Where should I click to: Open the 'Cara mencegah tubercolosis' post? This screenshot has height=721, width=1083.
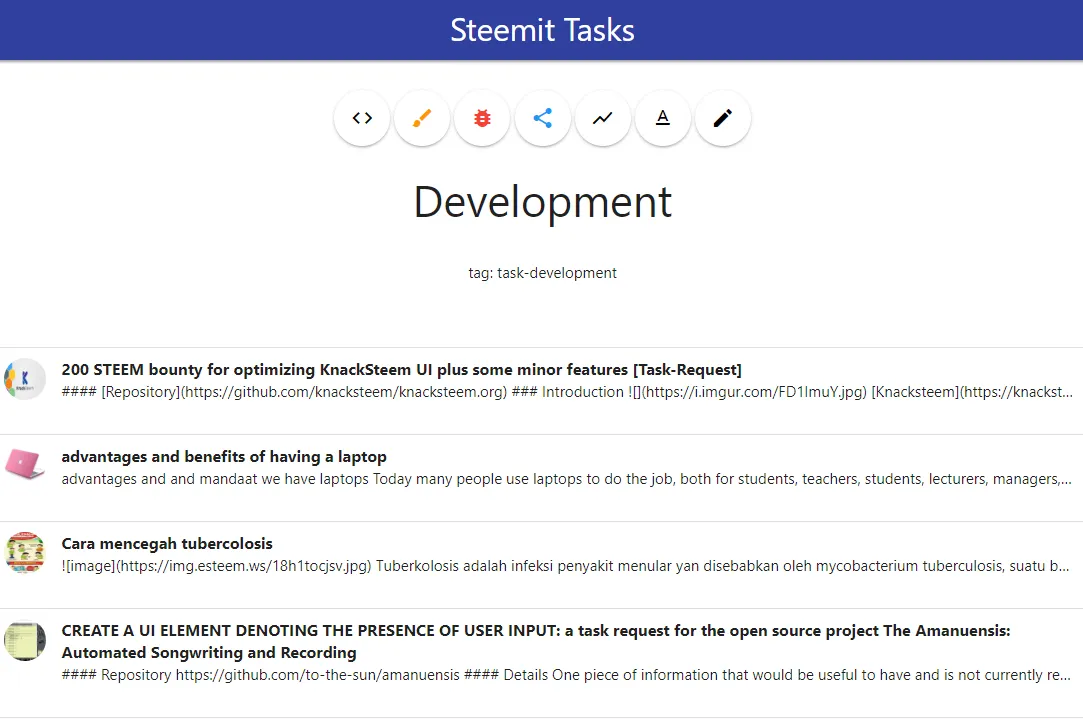(167, 544)
